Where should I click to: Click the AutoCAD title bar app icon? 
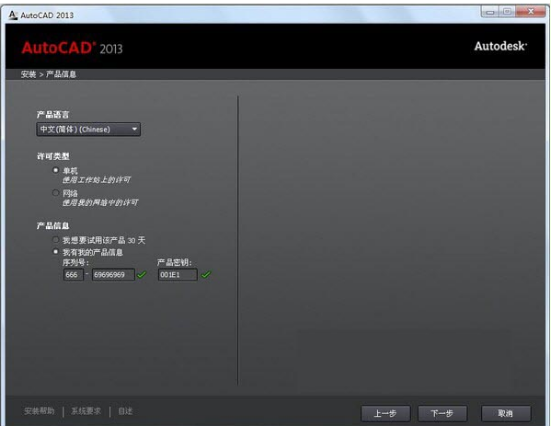13,15
